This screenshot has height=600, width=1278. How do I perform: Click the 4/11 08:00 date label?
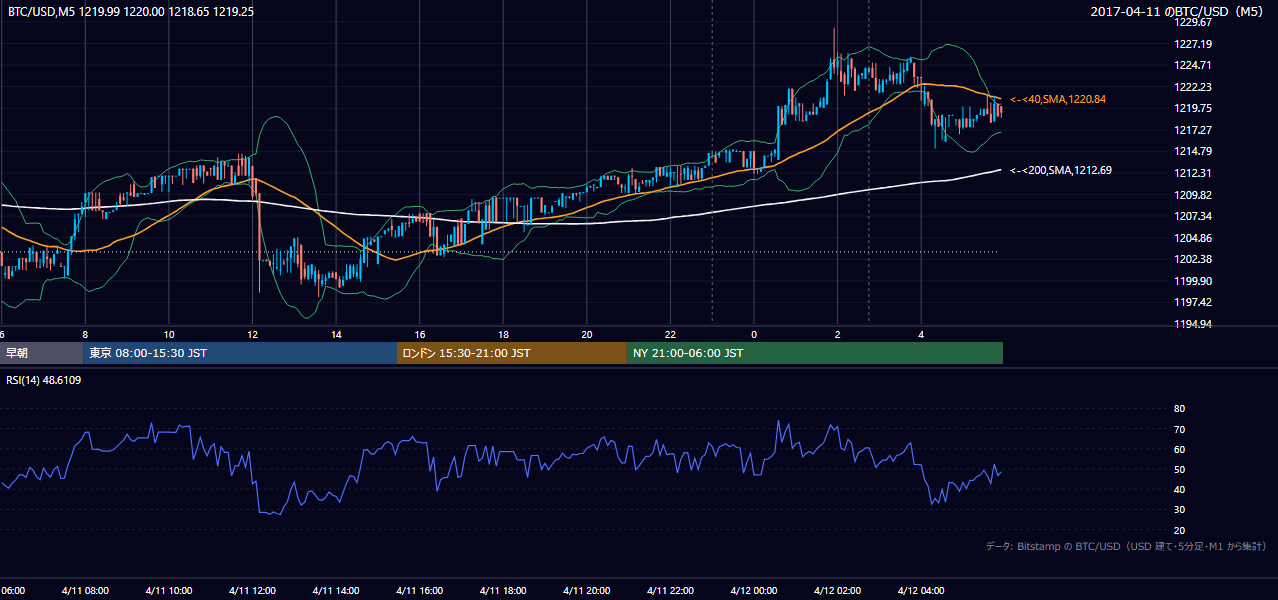click(x=85, y=590)
